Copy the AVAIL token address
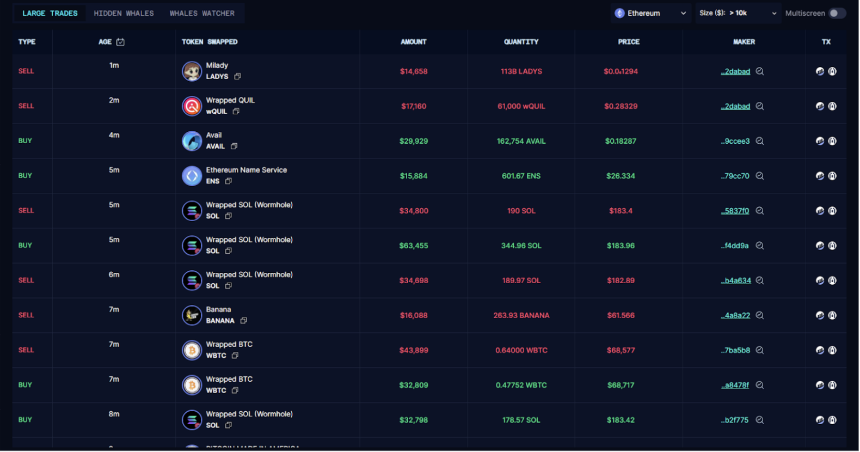Image resolution: width=860 pixels, height=452 pixels. (x=234, y=146)
